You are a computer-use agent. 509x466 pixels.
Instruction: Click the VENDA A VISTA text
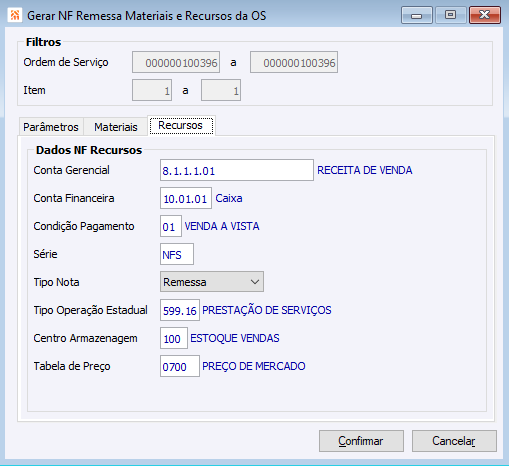point(222,226)
